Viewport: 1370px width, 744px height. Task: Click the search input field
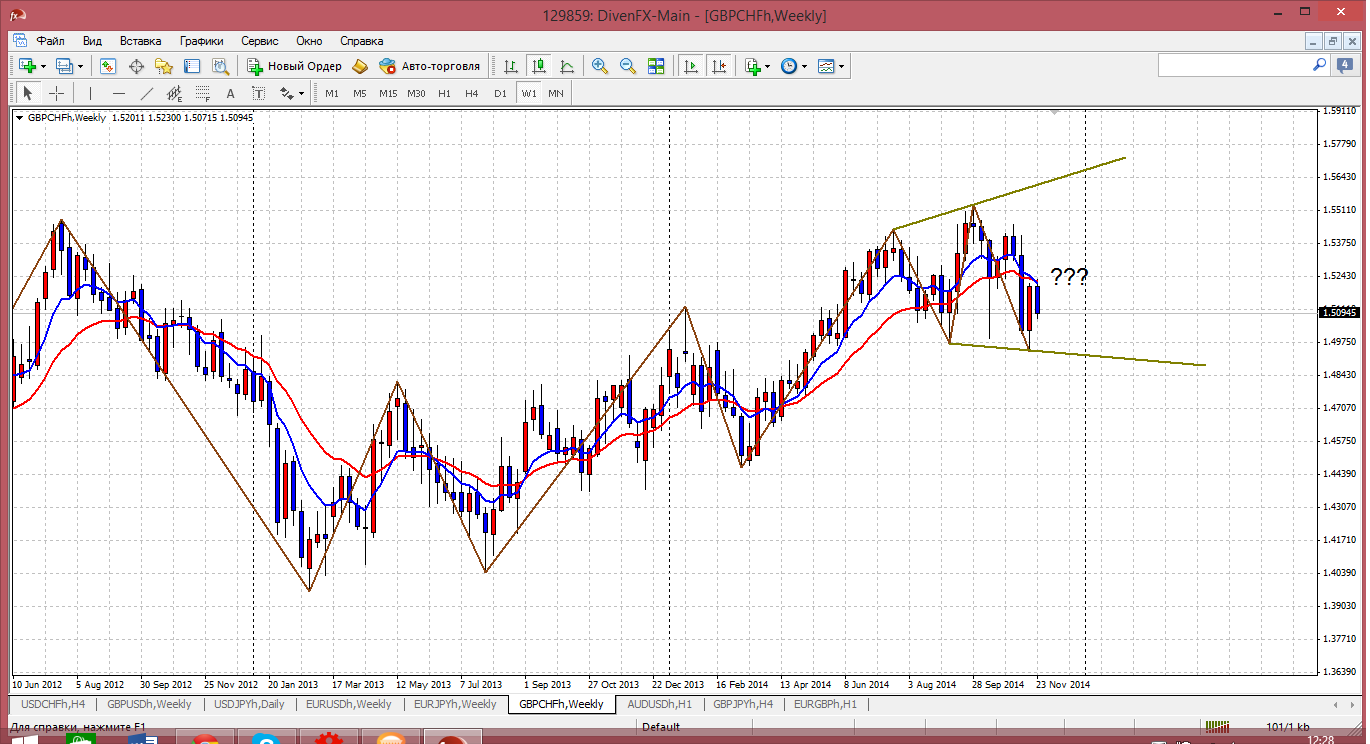click(1235, 65)
